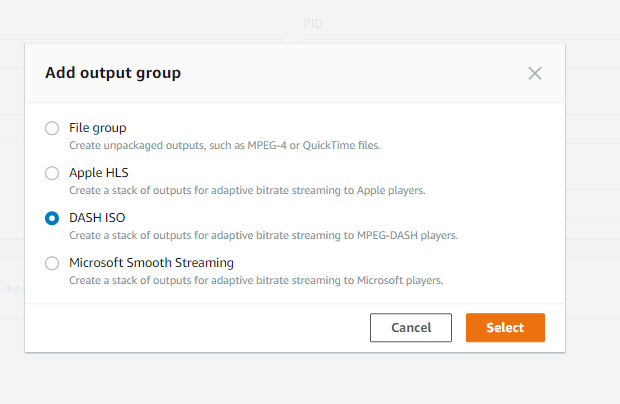Click the Microsoft players description text

pyautogui.click(x=255, y=281)
